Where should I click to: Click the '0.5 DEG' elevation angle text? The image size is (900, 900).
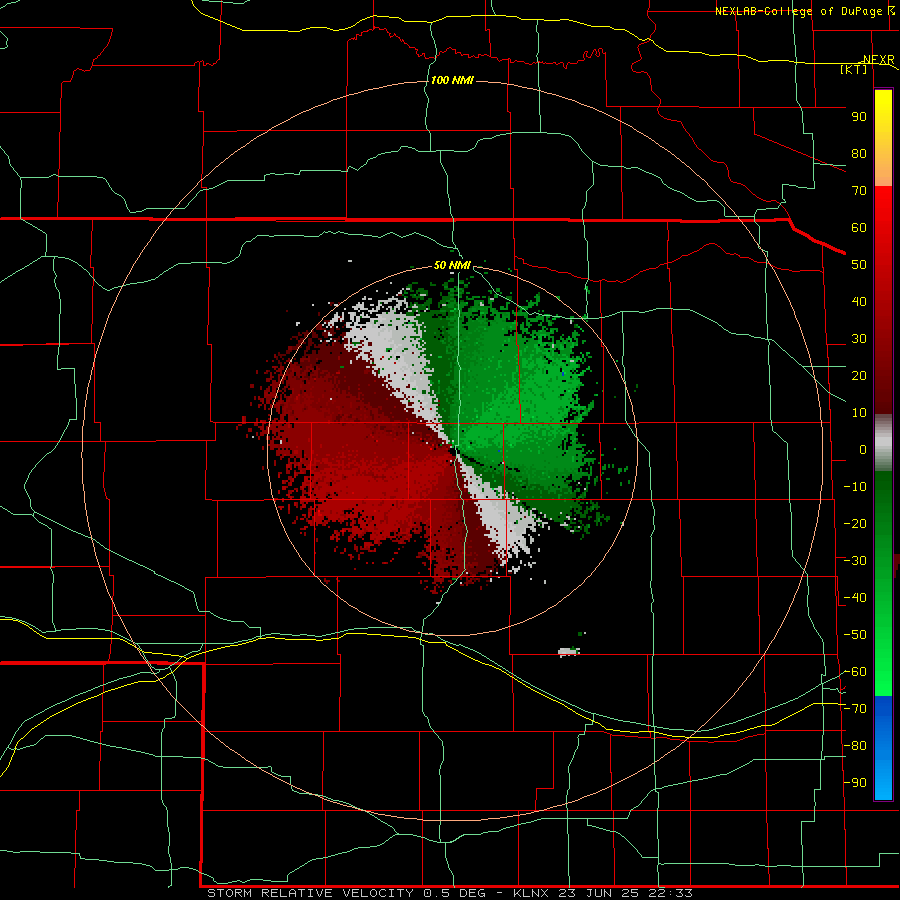pyautogui.click(x=455, y=893)
